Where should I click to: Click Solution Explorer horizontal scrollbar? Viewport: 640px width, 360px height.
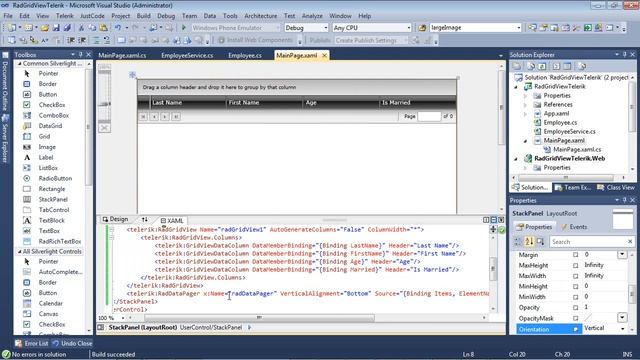click(566, 178)
